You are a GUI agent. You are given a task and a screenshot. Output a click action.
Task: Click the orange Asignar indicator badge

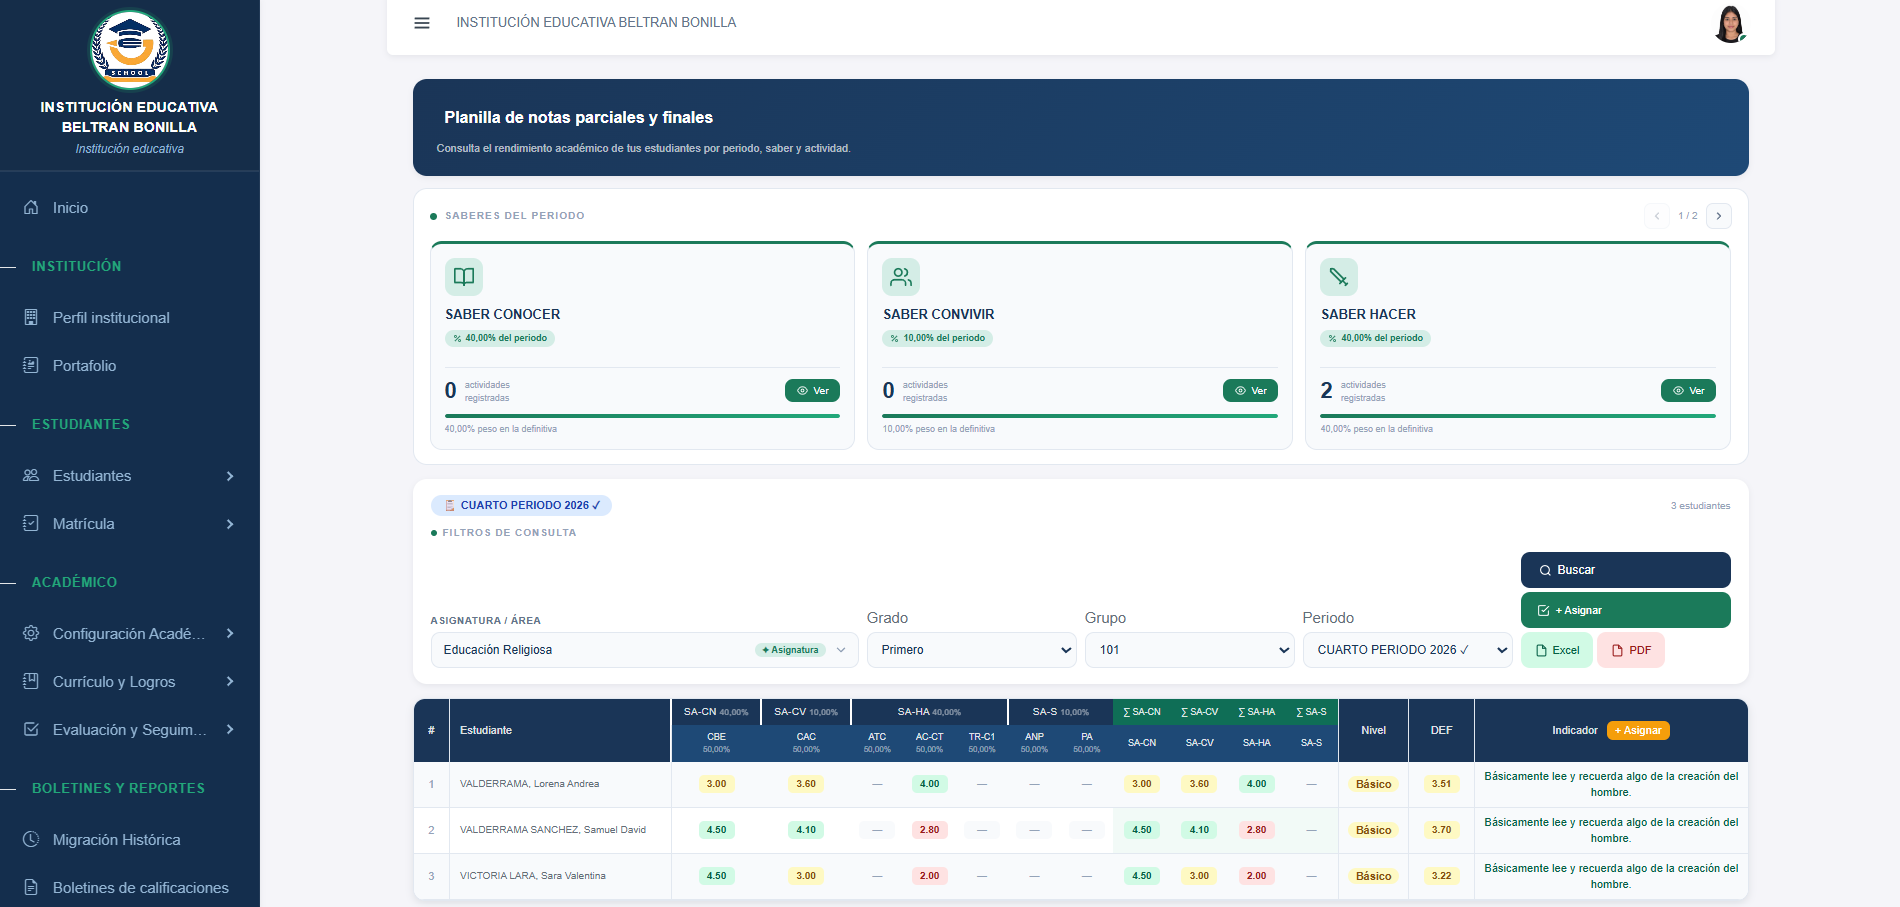[x=1638, y=730]
